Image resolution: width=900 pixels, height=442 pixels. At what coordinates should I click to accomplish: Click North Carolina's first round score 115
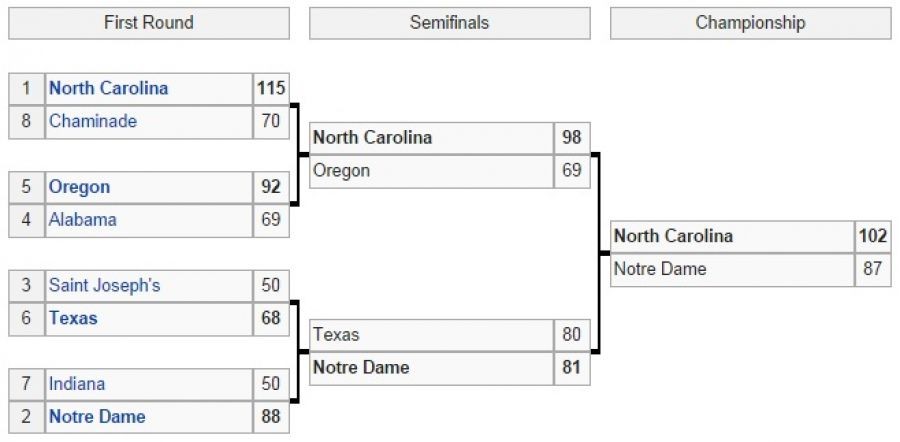tap(271, 88)
